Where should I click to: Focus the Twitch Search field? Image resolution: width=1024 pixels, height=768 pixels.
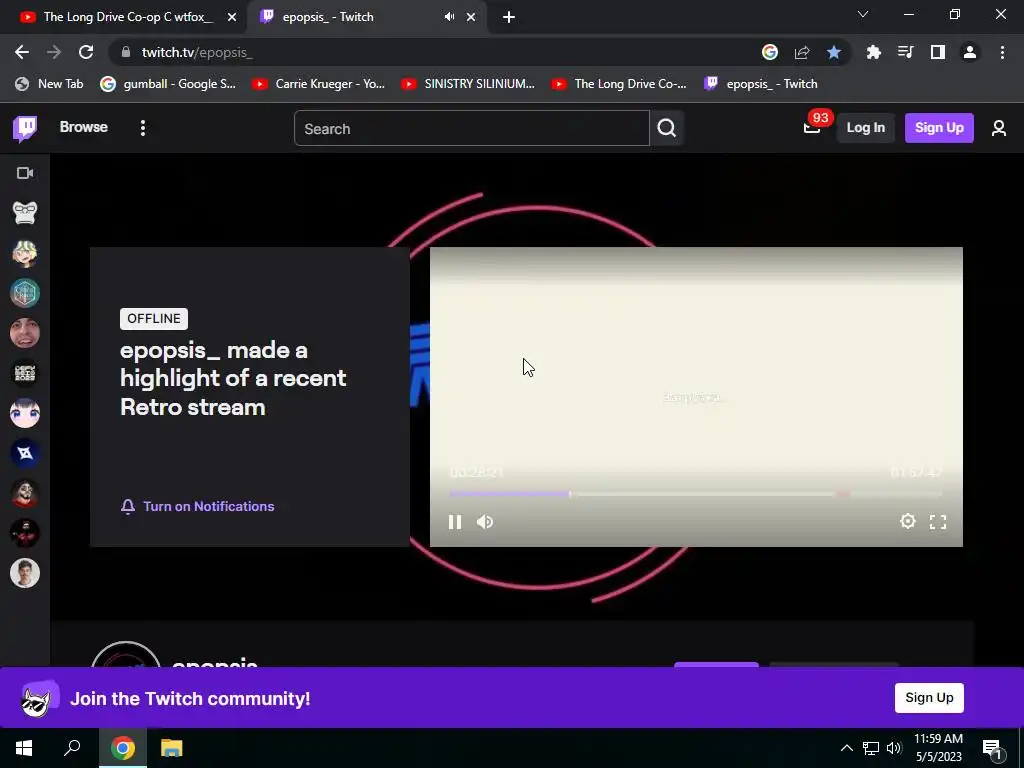pyautogui.click(x=472, y=128)
